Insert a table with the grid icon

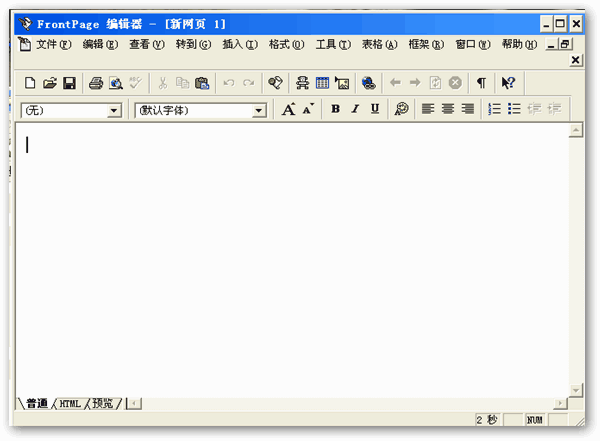[322, 83]
